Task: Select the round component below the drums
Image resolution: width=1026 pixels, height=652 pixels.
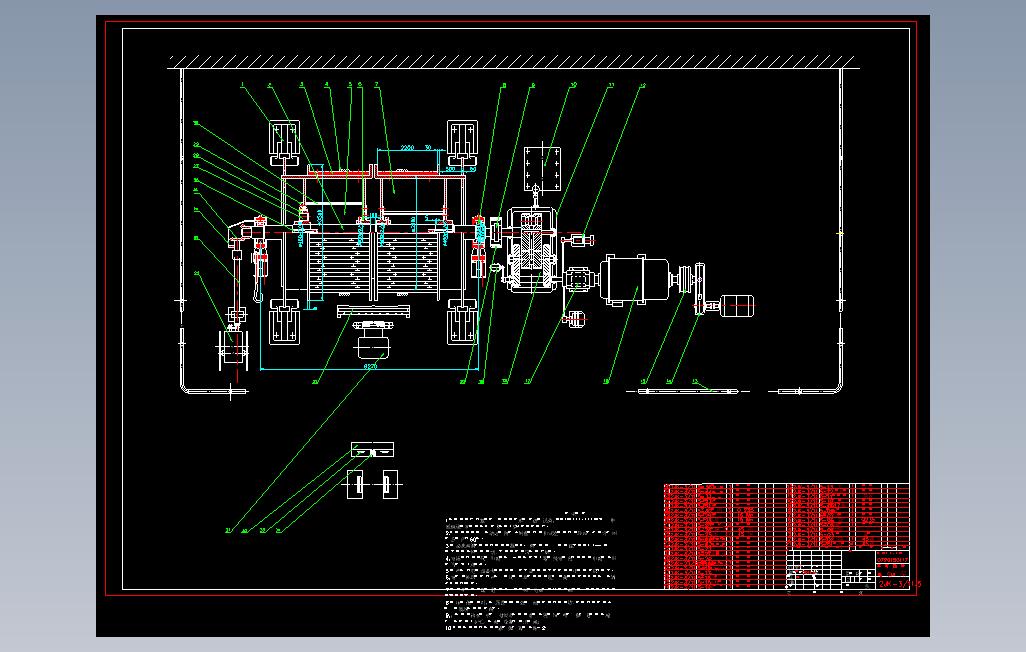Action: (372, 342)
